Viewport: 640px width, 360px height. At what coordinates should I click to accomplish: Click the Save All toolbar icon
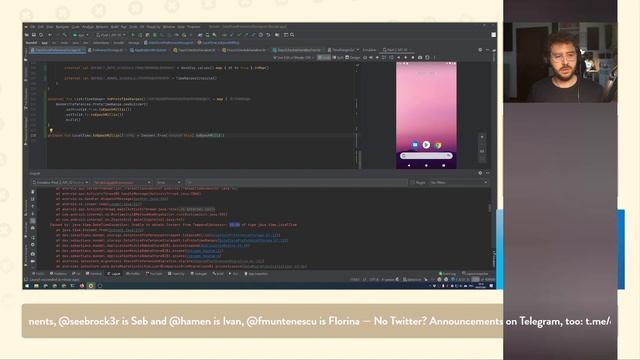34,35
